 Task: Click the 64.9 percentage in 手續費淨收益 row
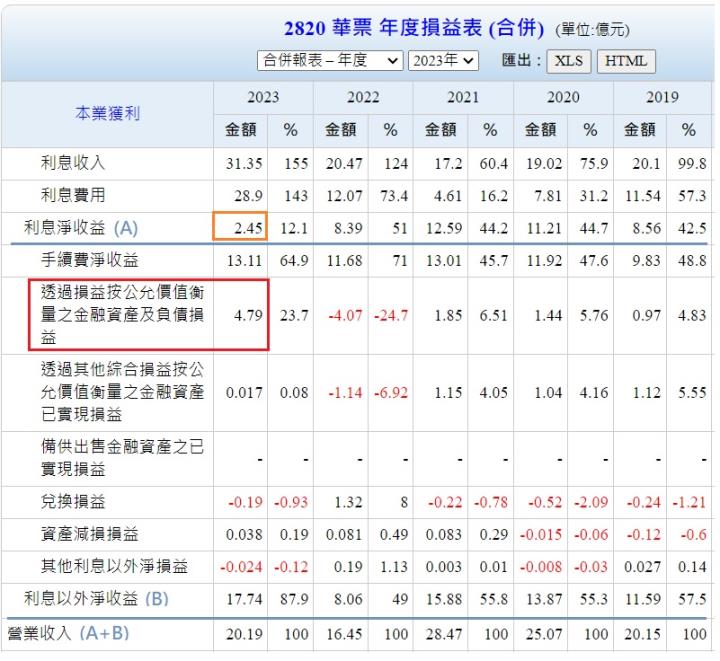coord(294,261)
